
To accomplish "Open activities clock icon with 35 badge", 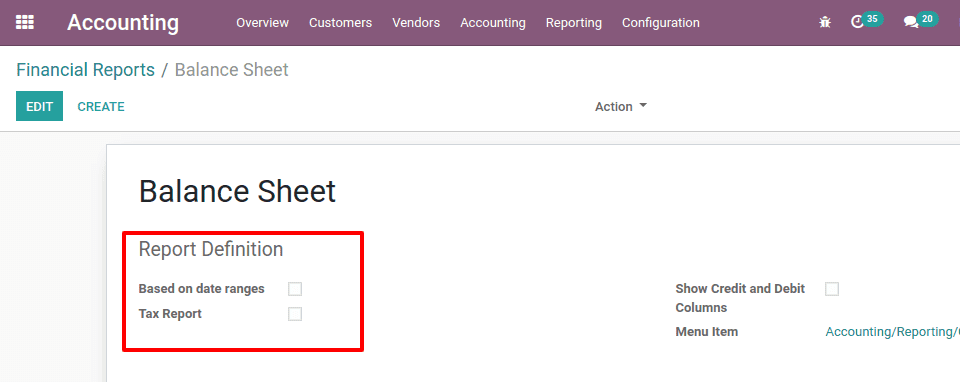I will (867, 21).
